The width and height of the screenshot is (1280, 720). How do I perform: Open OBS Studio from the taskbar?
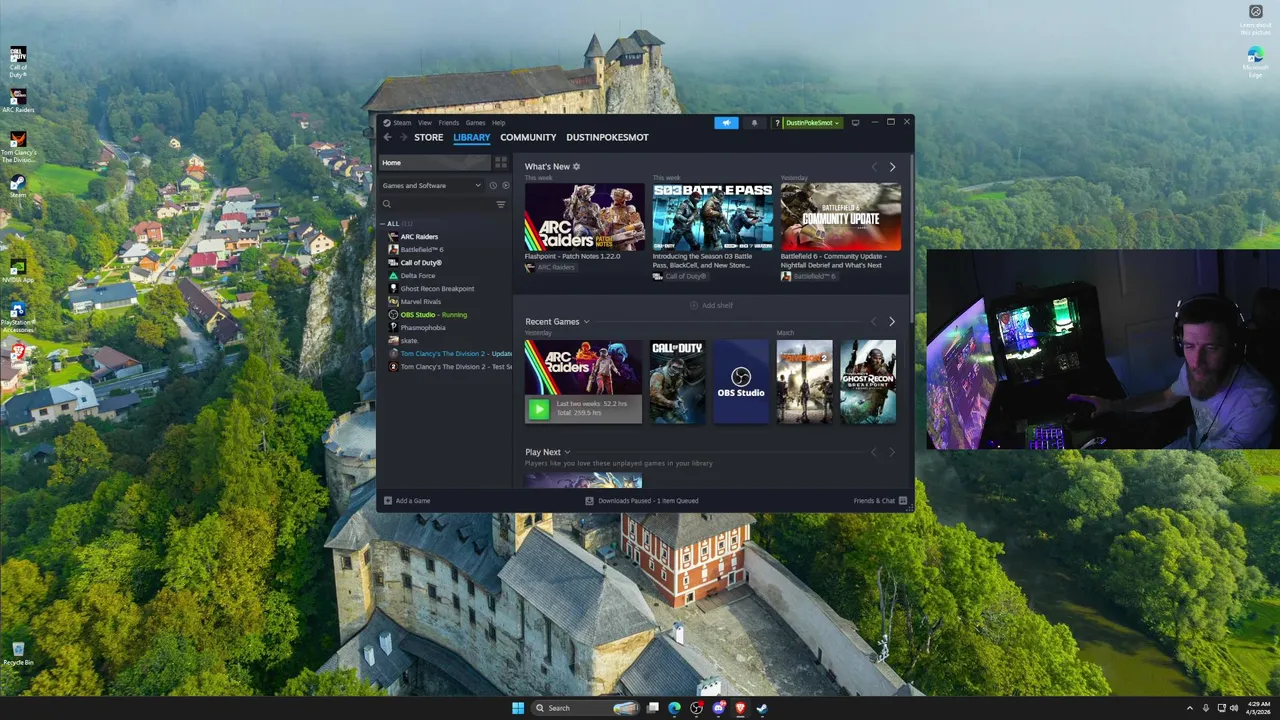click(x=696, y=708)
